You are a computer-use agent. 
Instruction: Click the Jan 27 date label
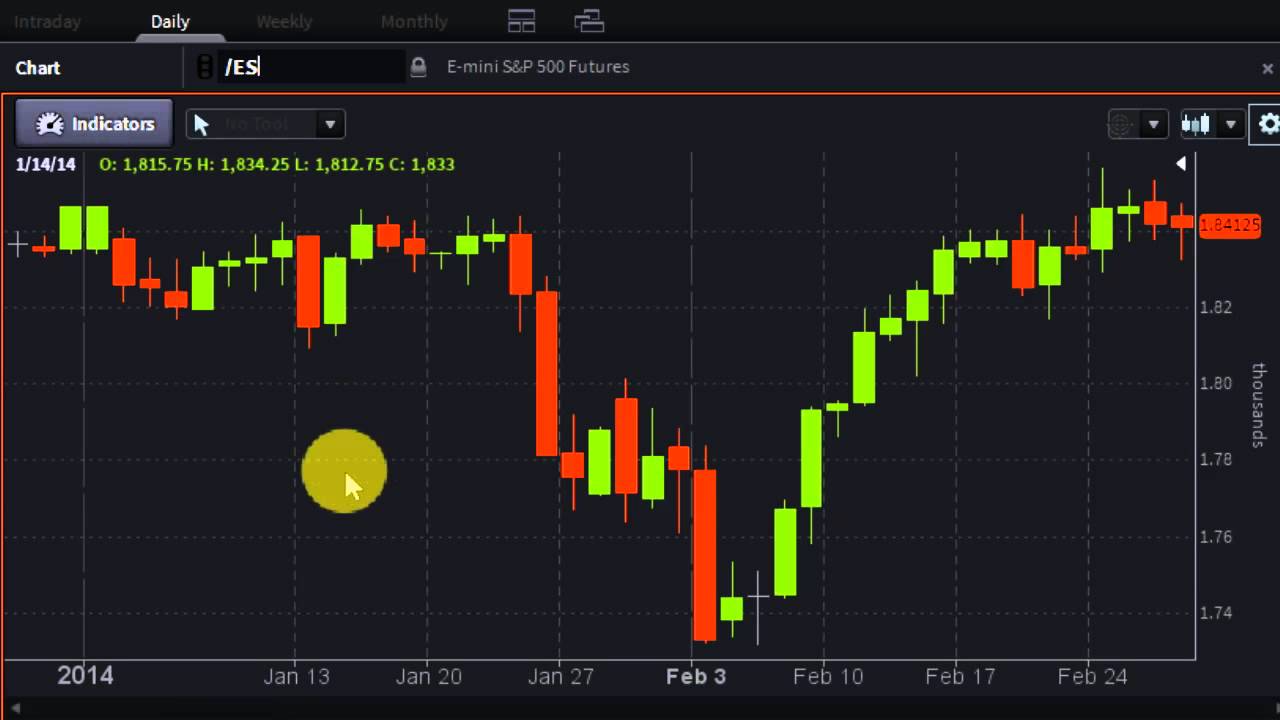[x=561, y=677]
